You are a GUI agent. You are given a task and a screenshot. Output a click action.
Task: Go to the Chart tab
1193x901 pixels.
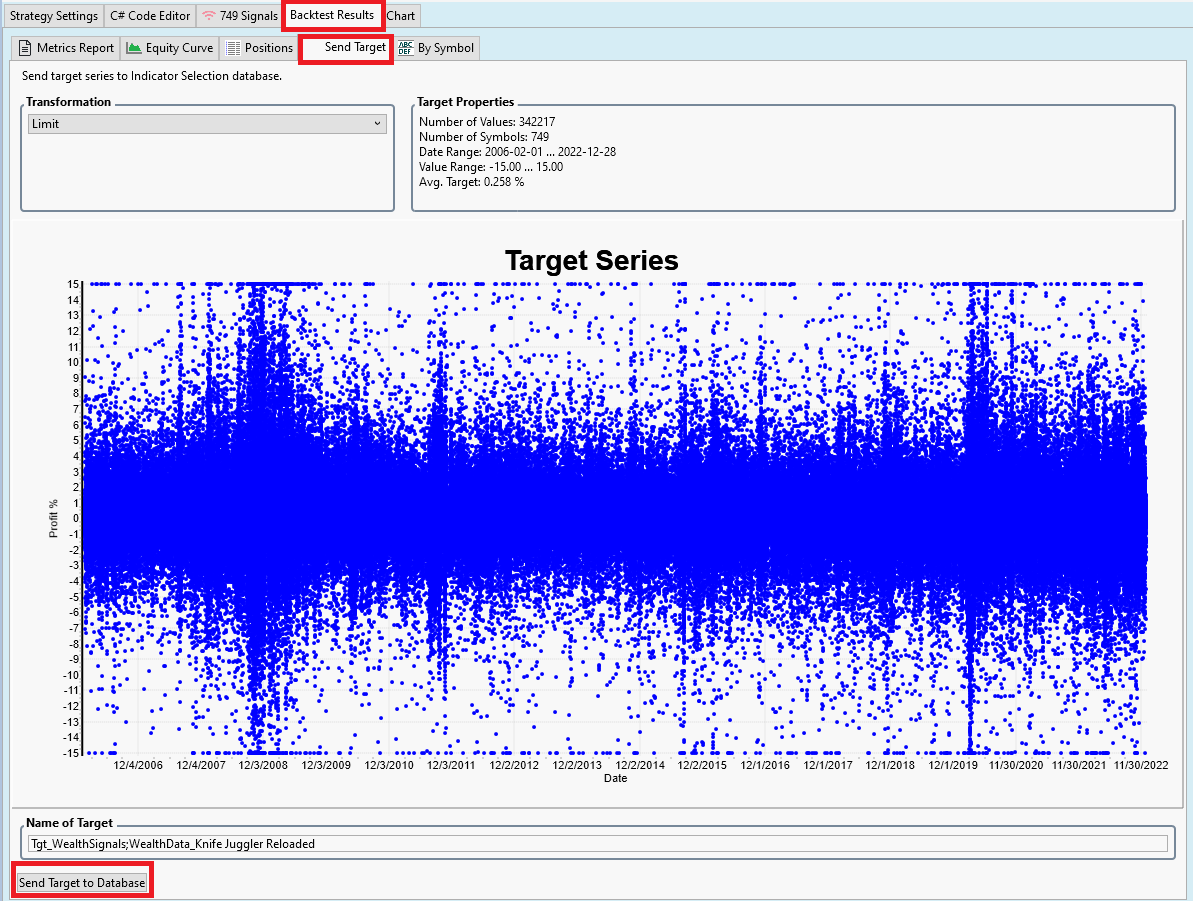(x=401, y=16)
